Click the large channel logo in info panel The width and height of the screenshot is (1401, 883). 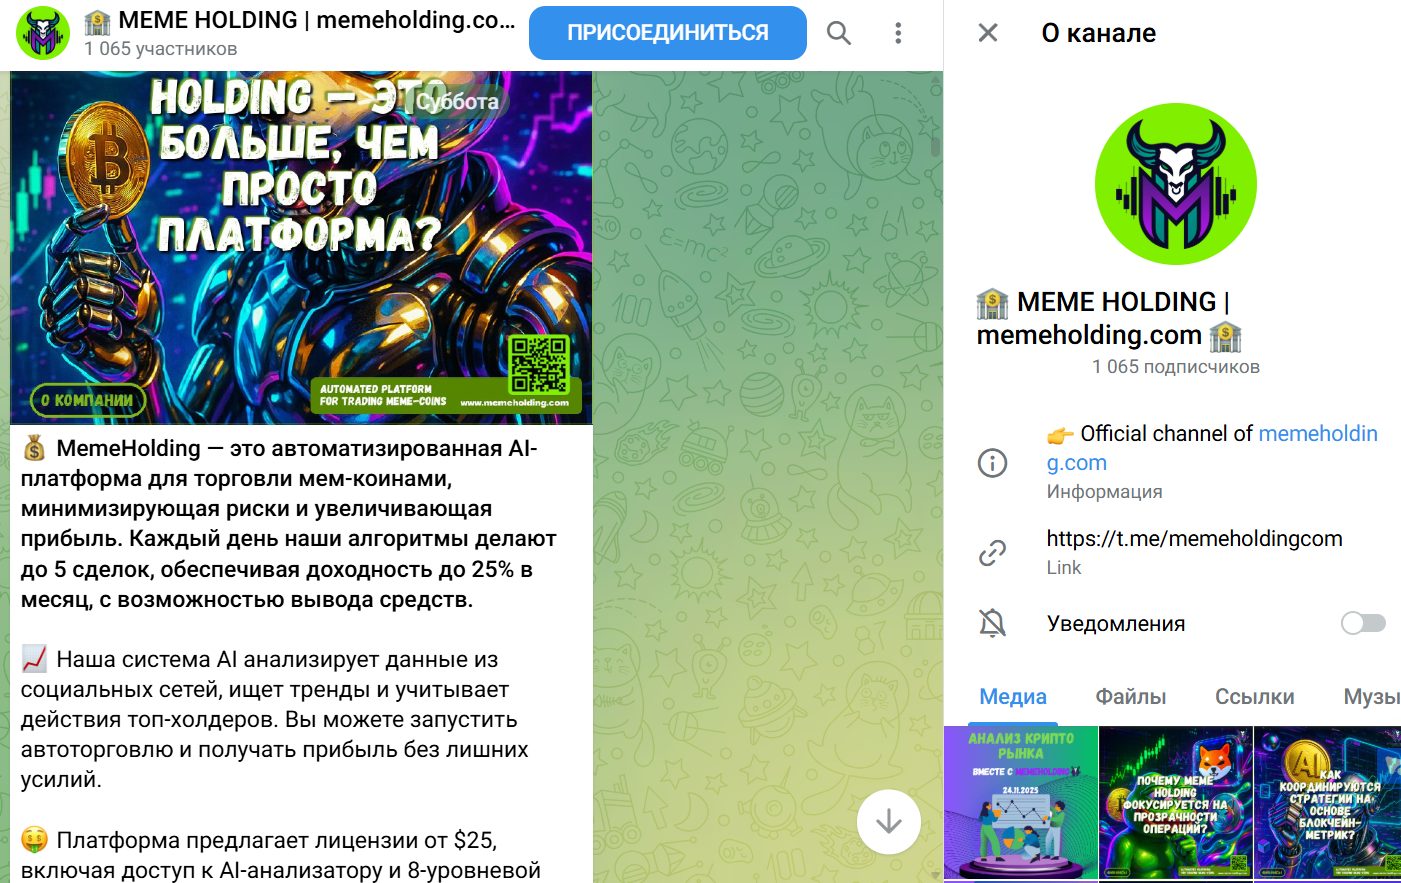click(1175, 183)
